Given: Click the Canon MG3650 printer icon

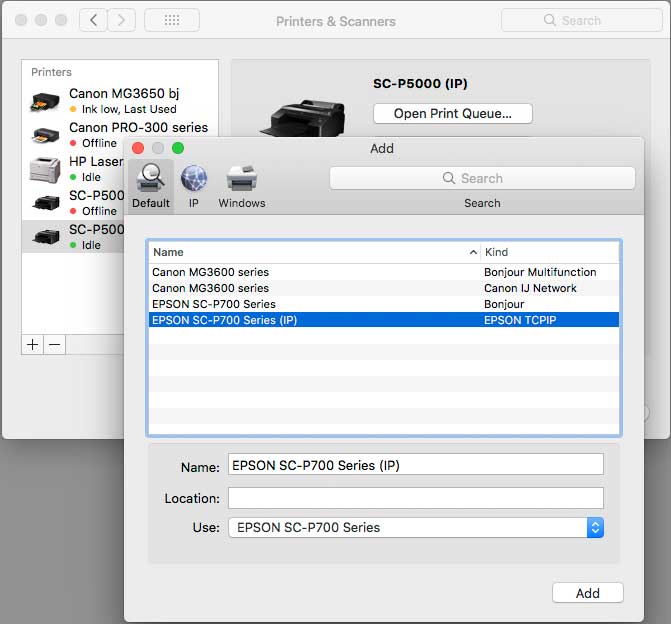Looking at the screenshot, I should click(45, 101).
